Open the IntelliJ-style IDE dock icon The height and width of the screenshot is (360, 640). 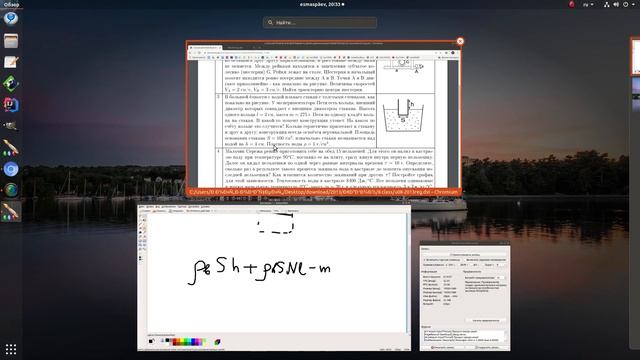(11, 105)
